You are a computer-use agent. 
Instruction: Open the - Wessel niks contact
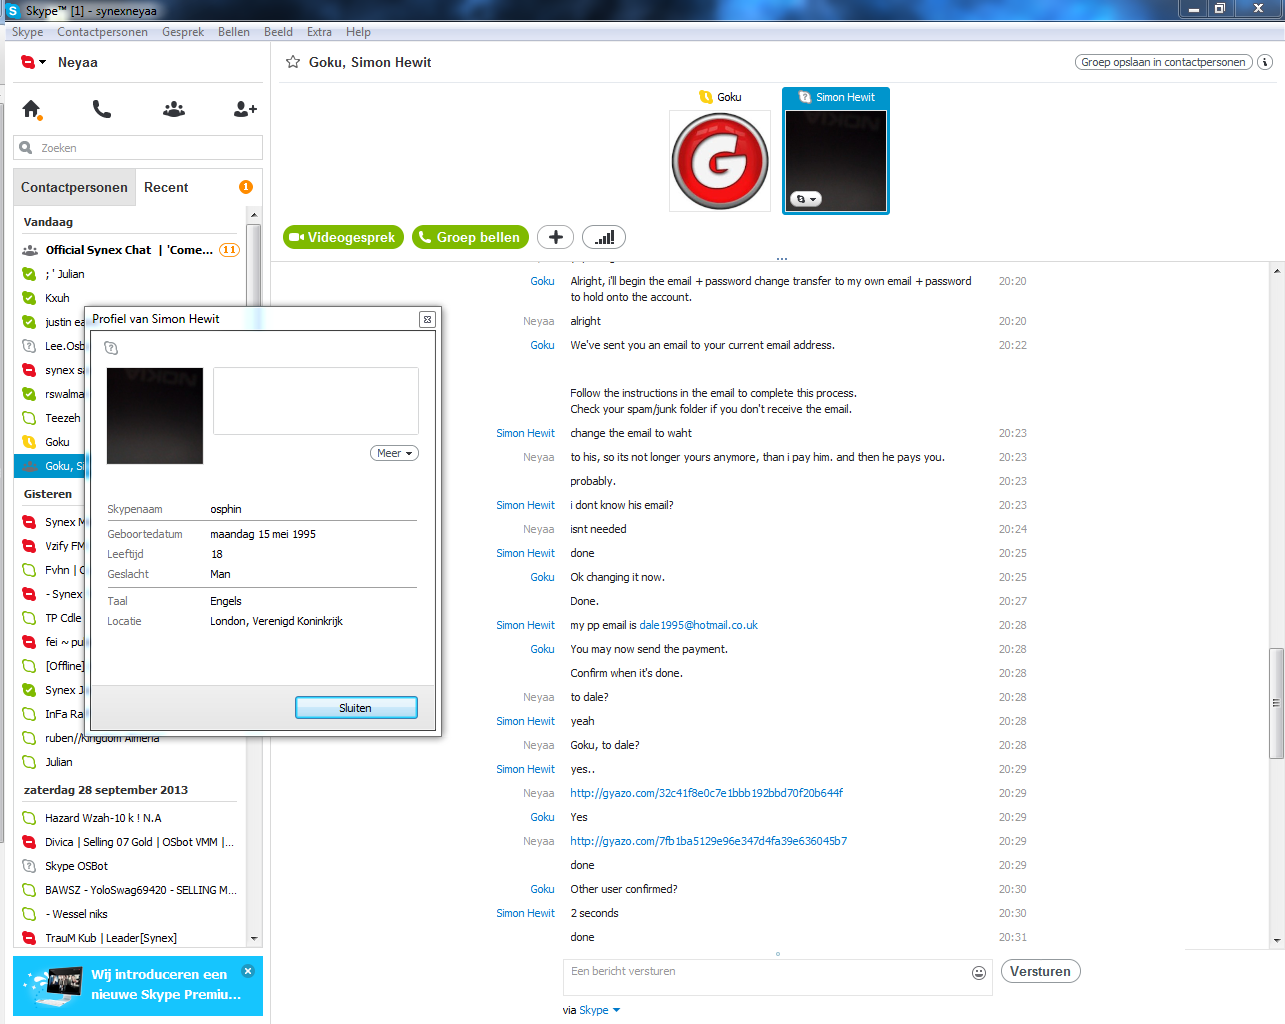coord(129,914)
